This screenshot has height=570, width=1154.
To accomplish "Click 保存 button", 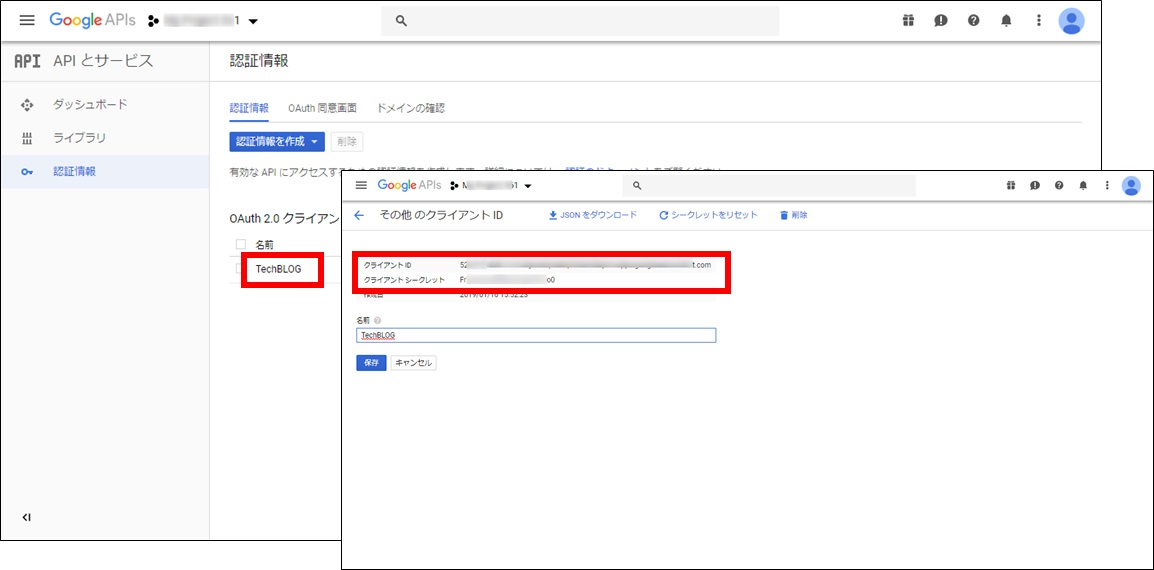I will [x=371, y=363].
